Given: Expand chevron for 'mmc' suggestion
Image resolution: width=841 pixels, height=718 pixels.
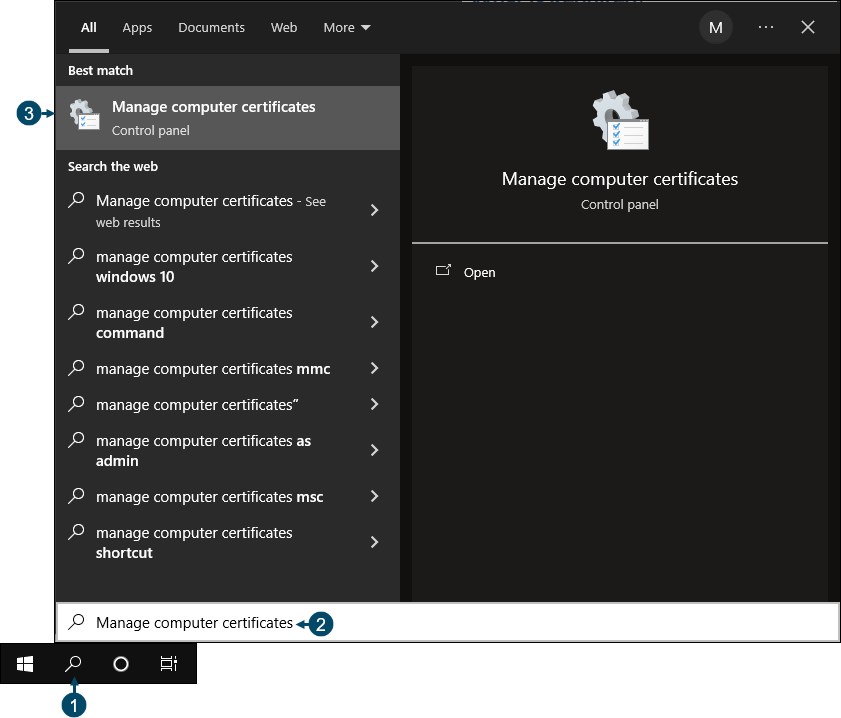Looking at the screenshot, I should 374,368.
